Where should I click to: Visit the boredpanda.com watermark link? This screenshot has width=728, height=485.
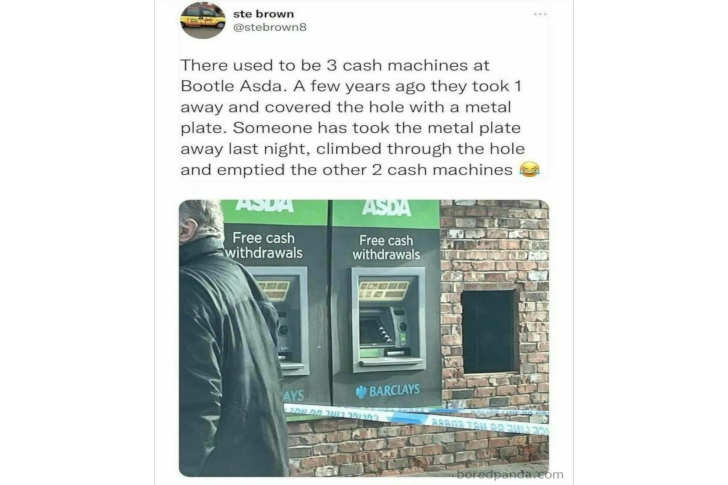pyautogui.click(x=509, y=474)
